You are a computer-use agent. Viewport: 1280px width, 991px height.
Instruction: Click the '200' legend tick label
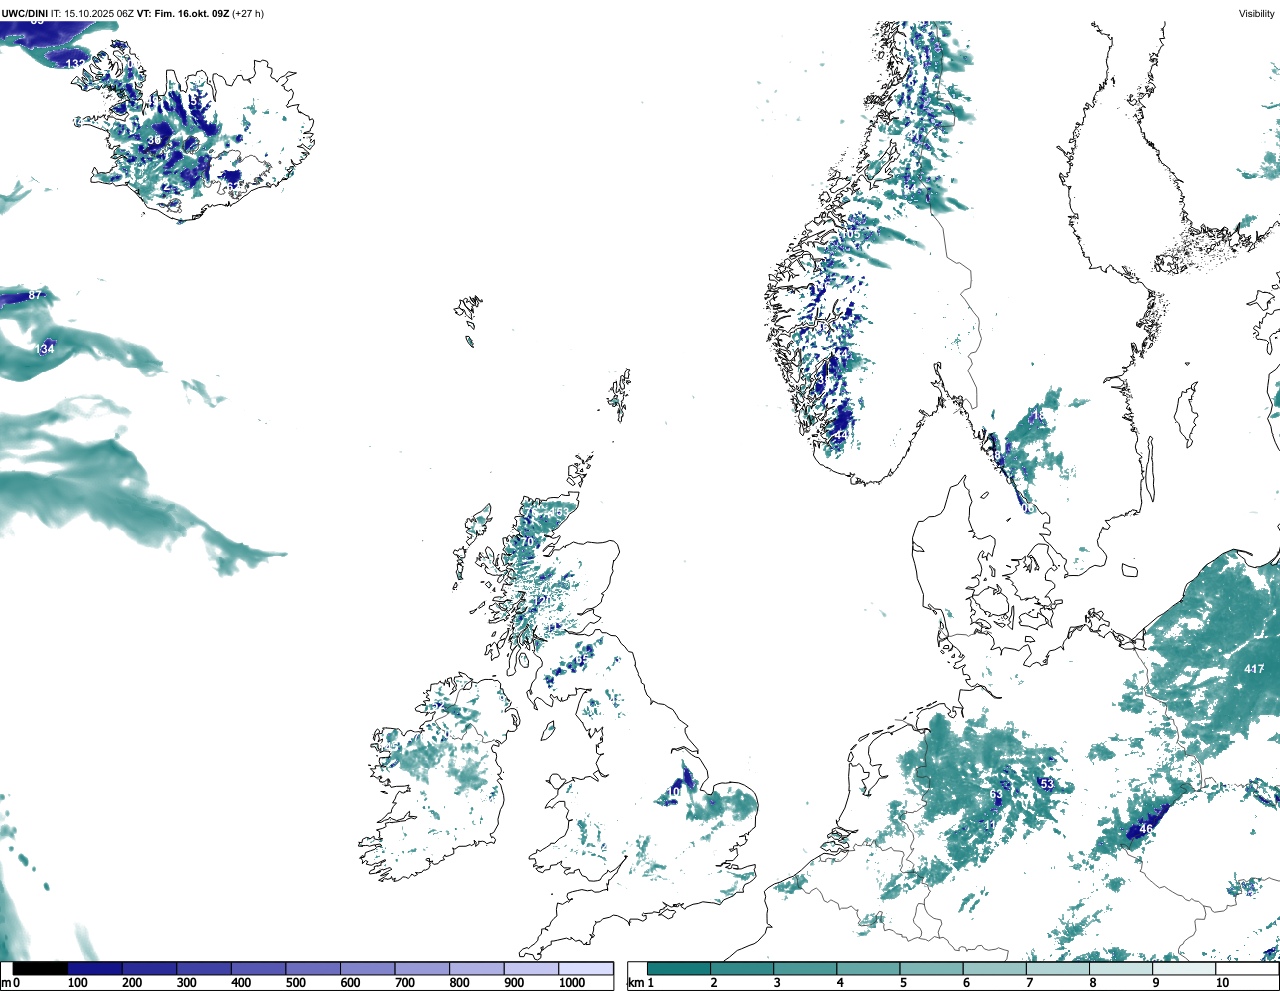[x=132, y=984]
